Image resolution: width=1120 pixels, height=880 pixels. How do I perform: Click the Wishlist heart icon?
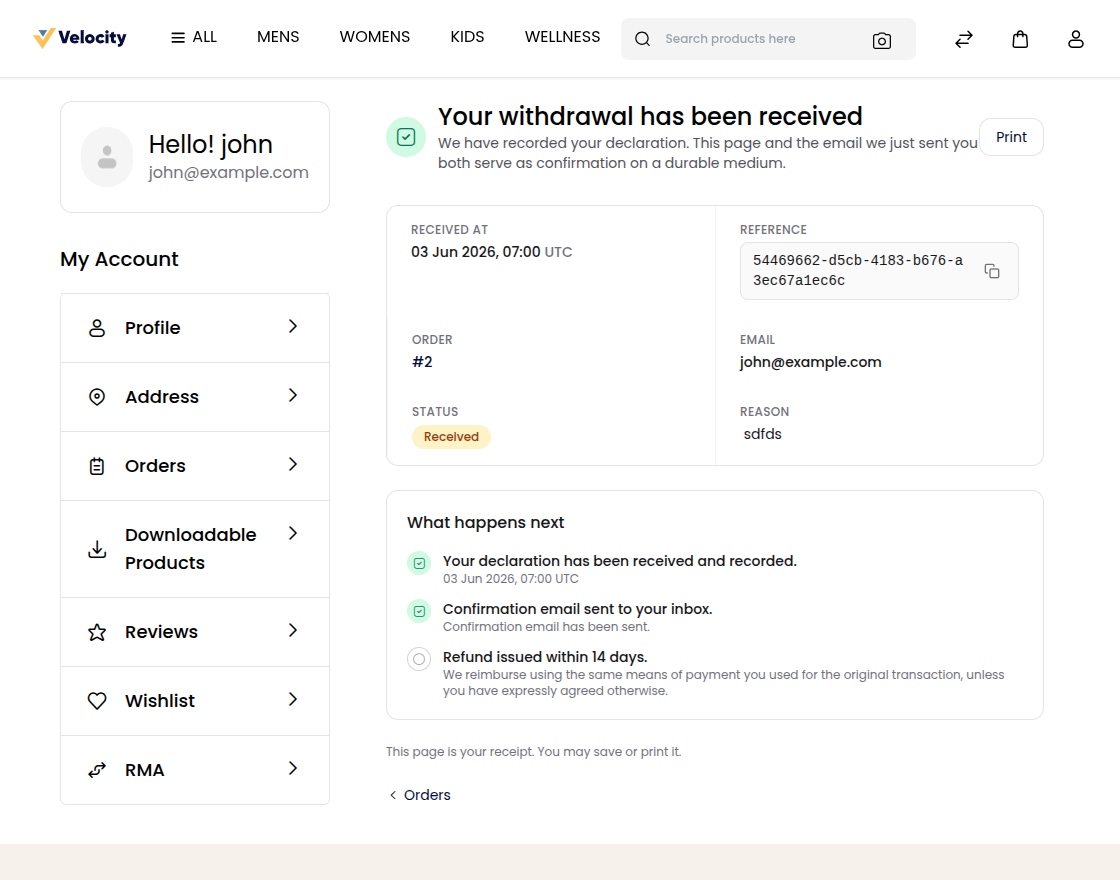97,701
